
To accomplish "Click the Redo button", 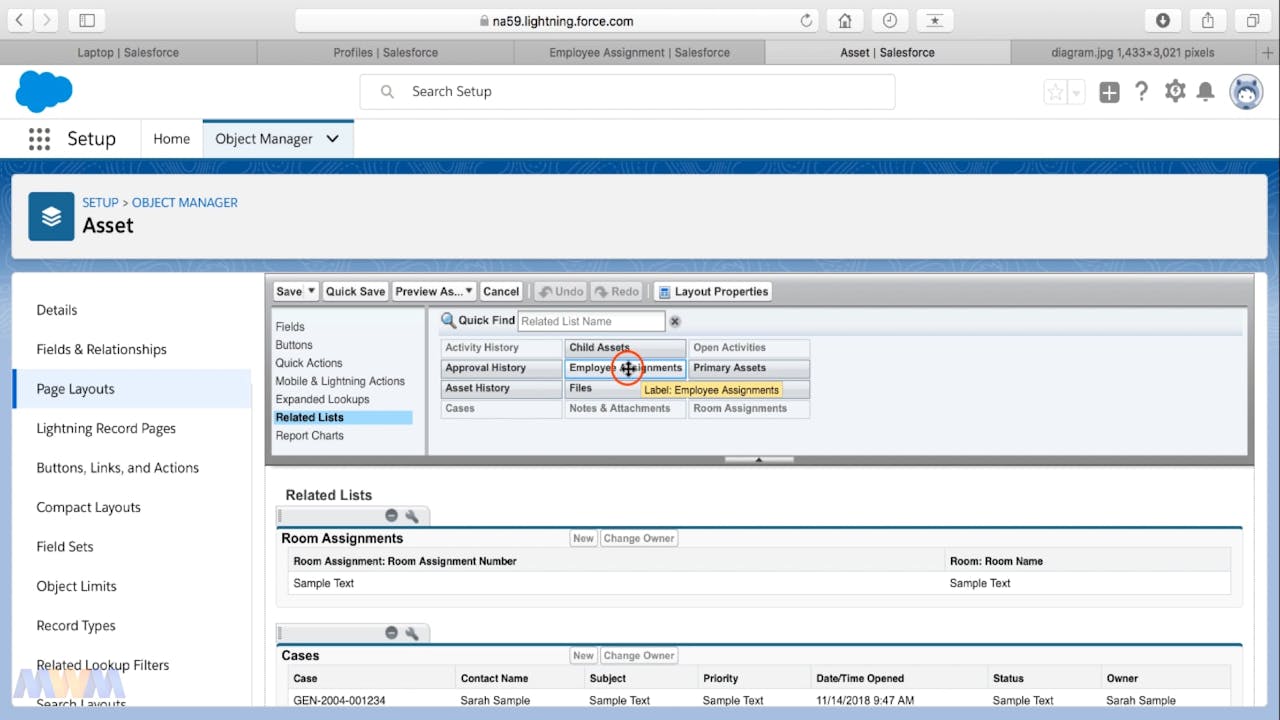I will 616,291.
